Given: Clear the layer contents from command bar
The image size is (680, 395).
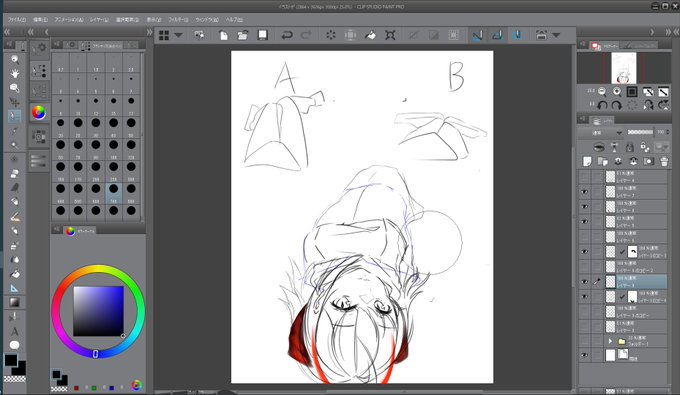Looking at the screenshot, I should click(331, 36).
